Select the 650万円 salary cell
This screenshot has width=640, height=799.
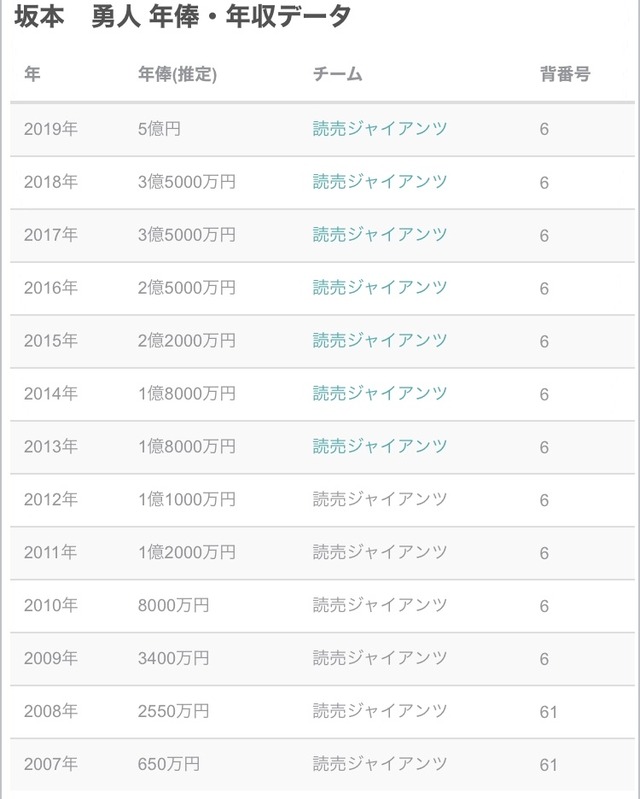click(x=169, y=764)
